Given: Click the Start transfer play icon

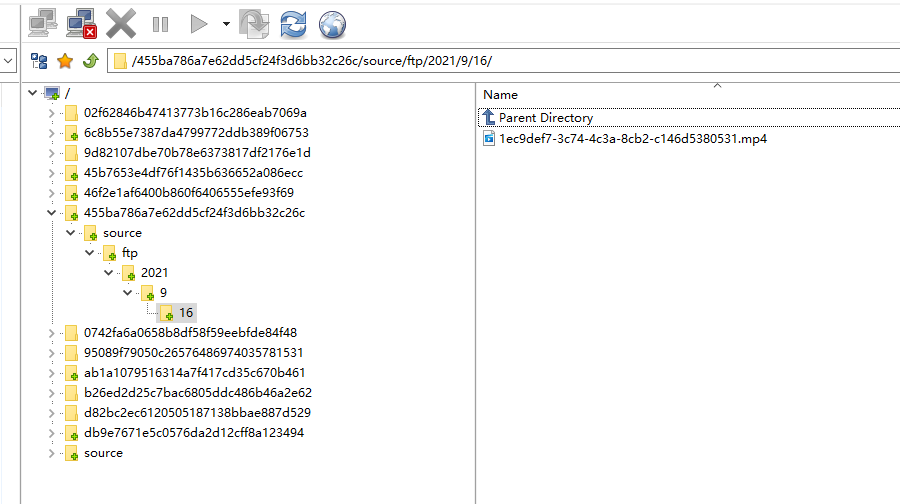Looking at the screenshot, I should pos(199,24).
